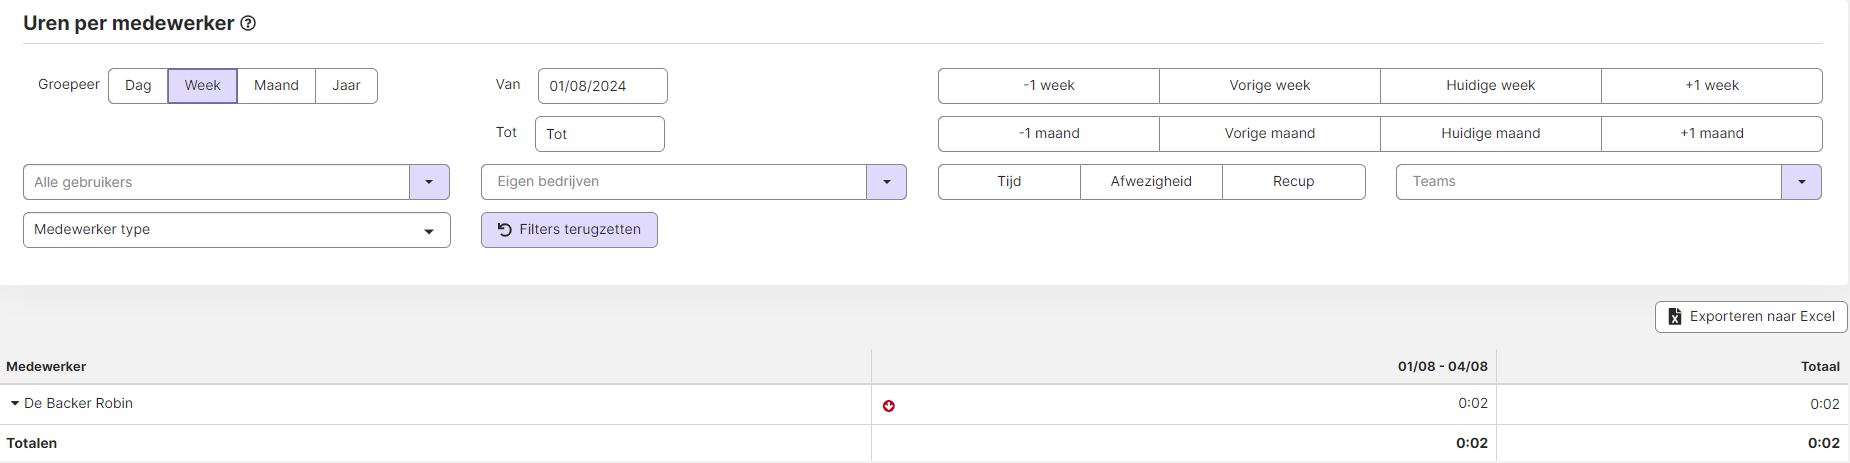Viewport: 1850px width, 463px height.
Task: Click the Excel icon on export button
Action: pos(1675,317)
